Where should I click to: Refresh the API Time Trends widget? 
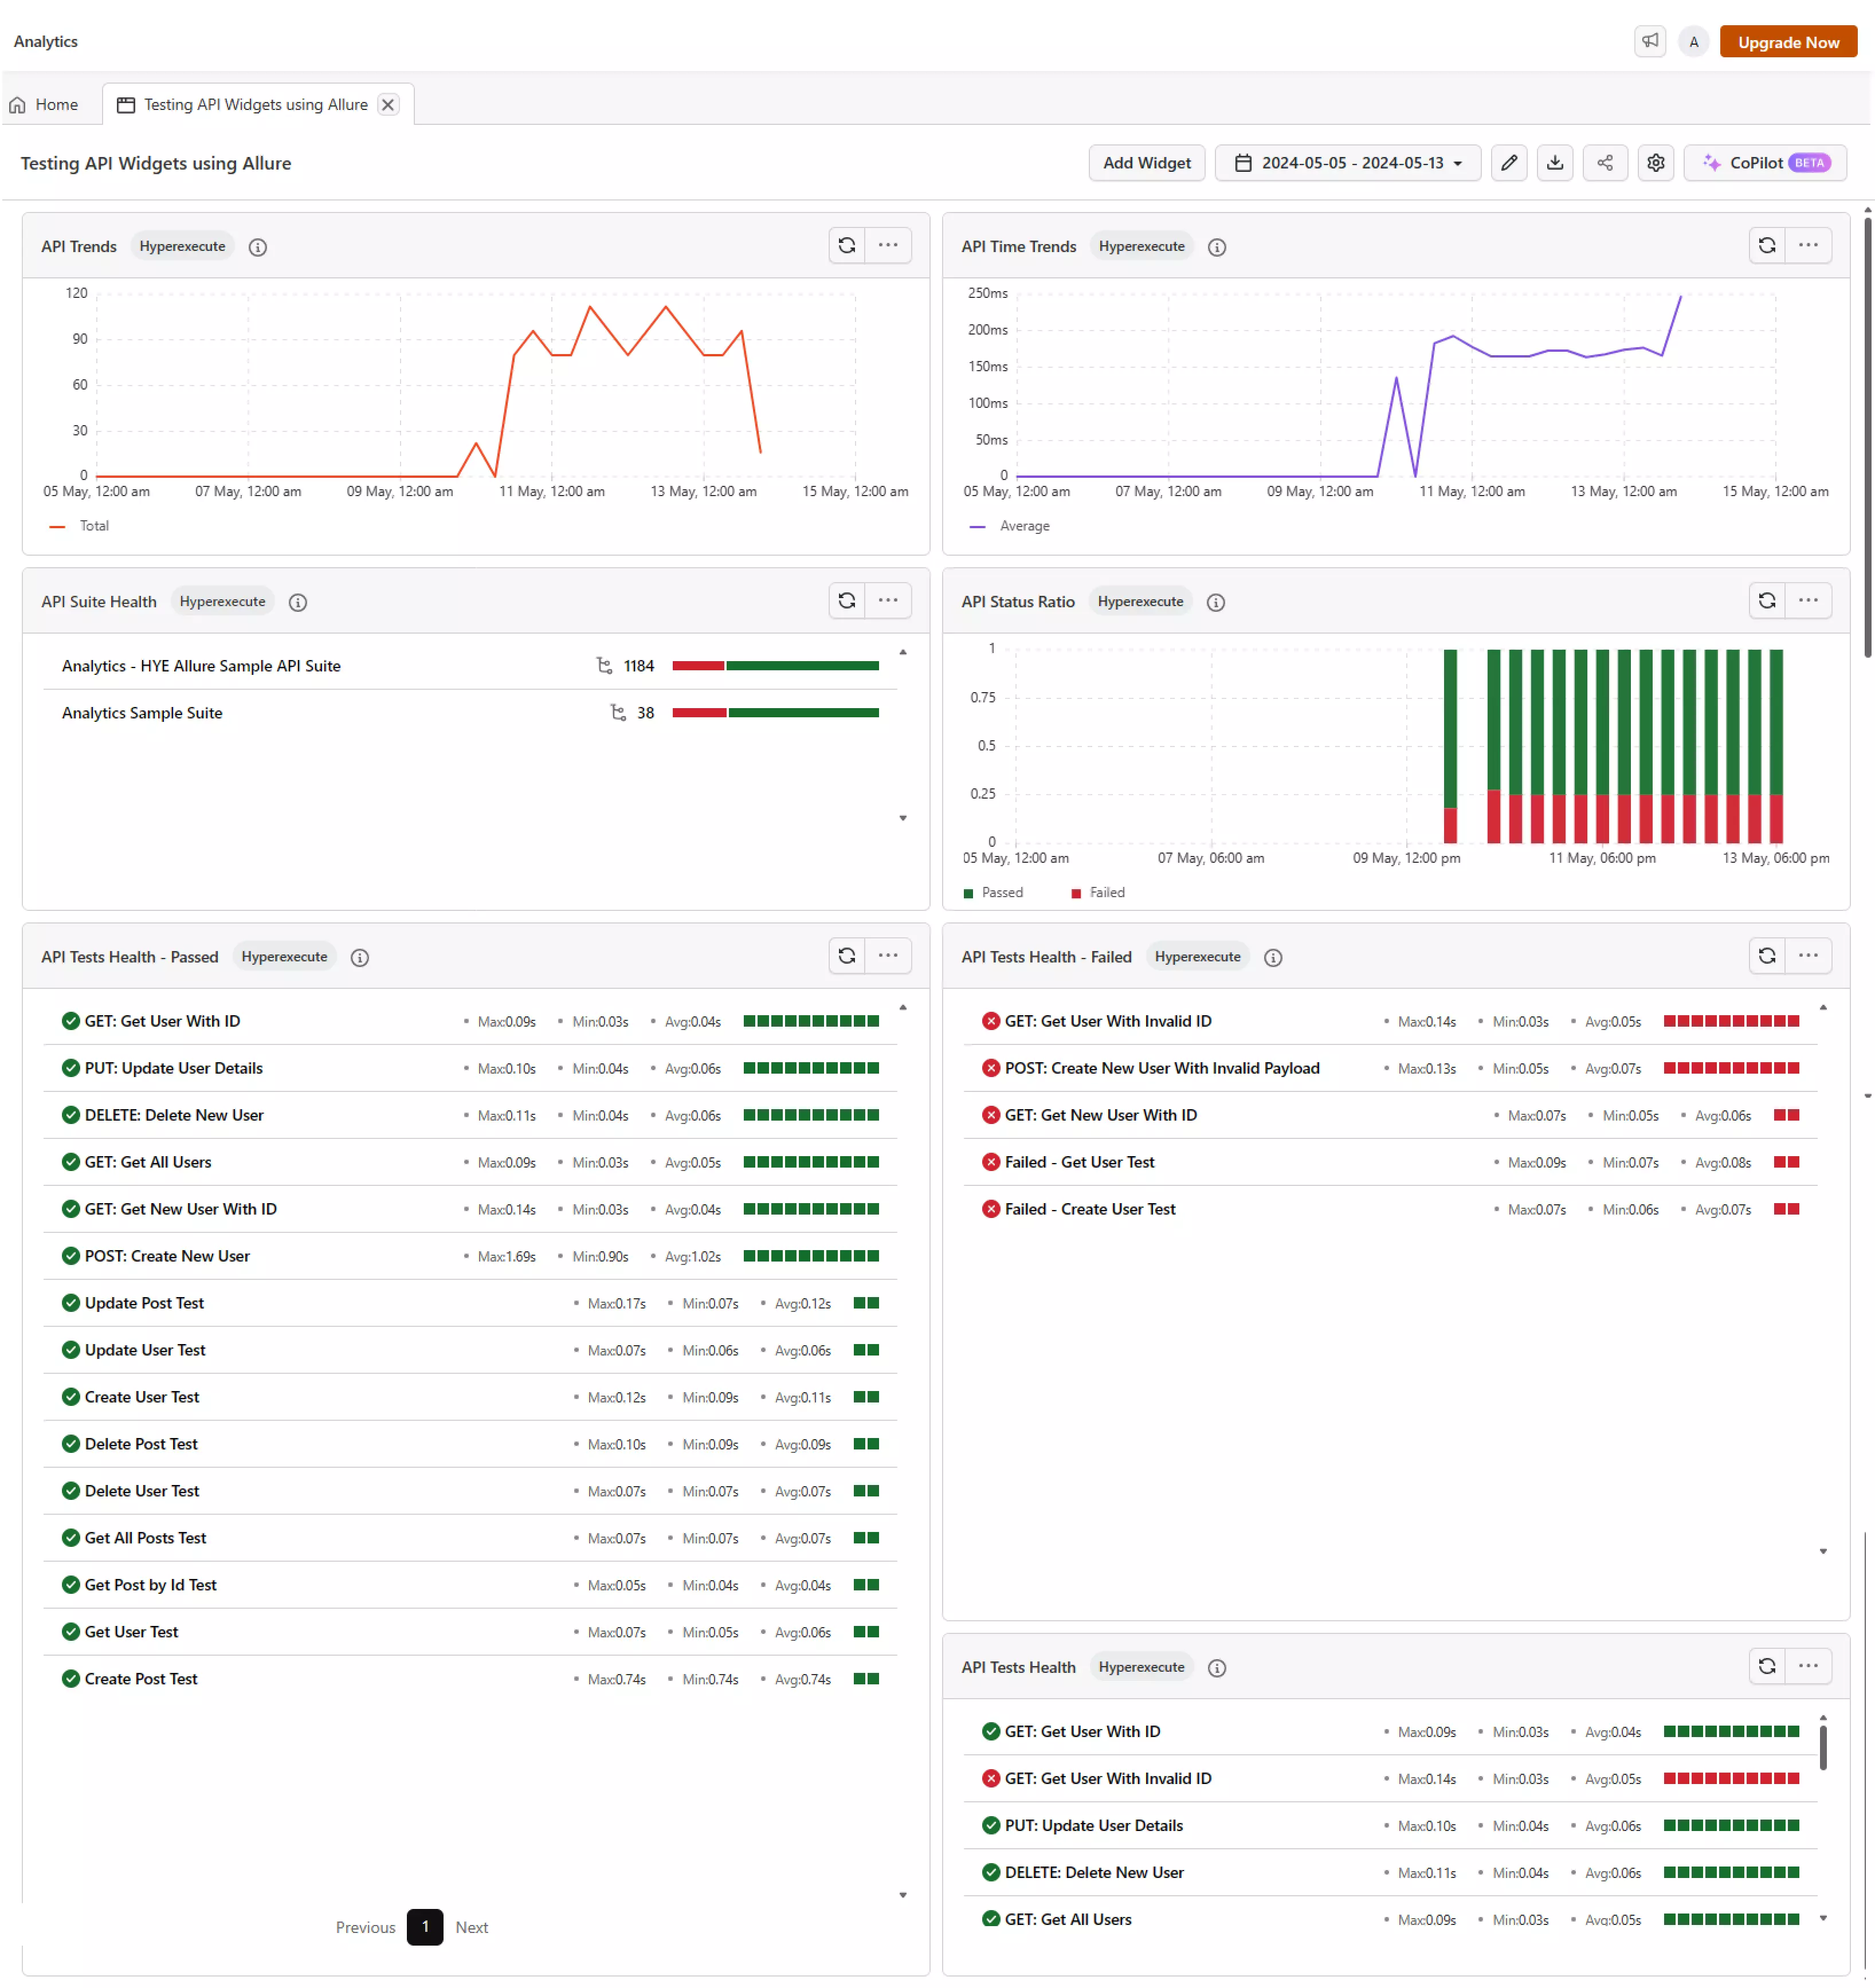tap(1766, 245)
